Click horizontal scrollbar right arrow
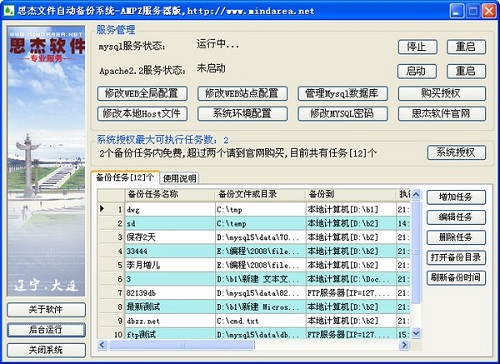Screen dimensions: 500x364 point(404,345)
